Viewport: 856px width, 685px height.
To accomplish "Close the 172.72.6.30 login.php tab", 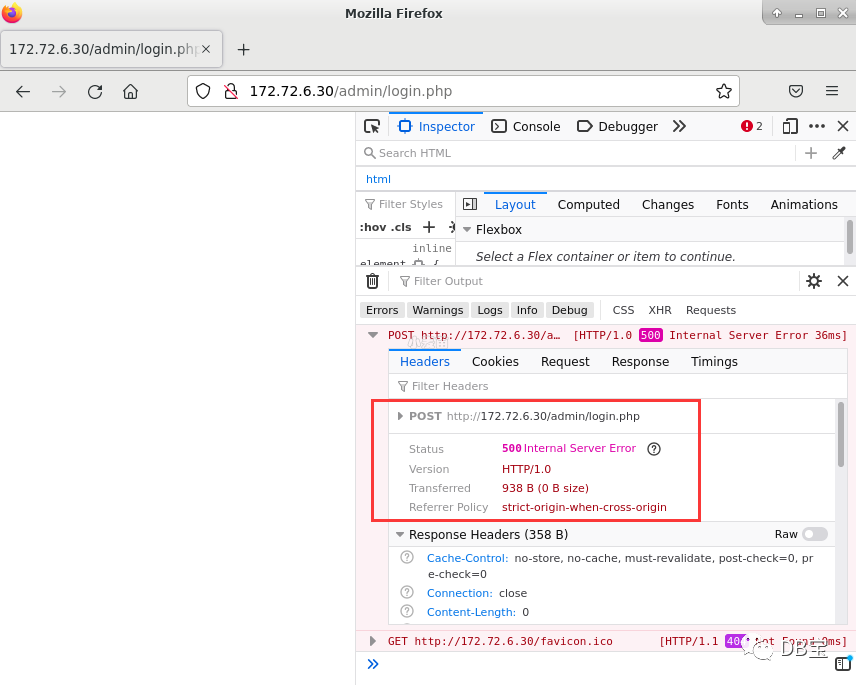I will point(206,49).
